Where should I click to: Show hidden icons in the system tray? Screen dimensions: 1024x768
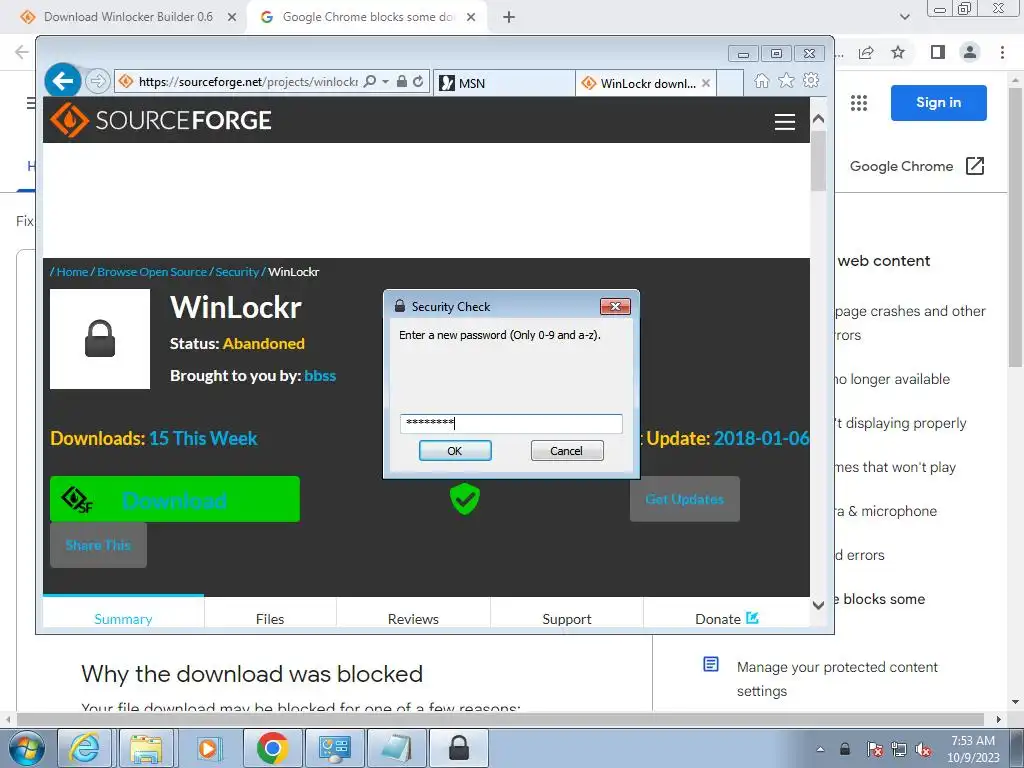(x=820, y=749)
